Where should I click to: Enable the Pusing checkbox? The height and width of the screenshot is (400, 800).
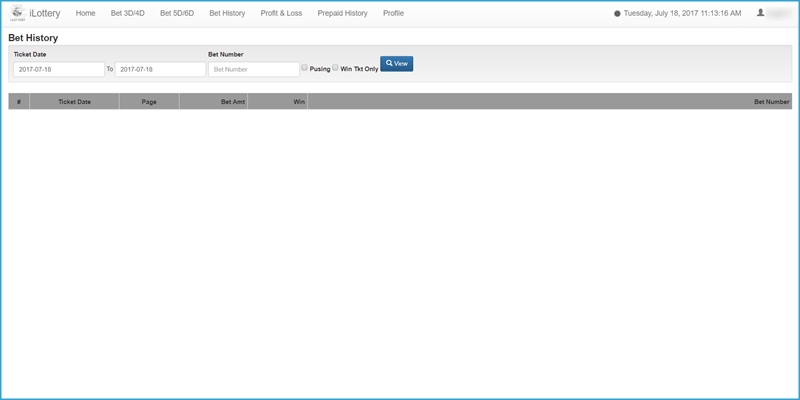click(x=305, y=68)
